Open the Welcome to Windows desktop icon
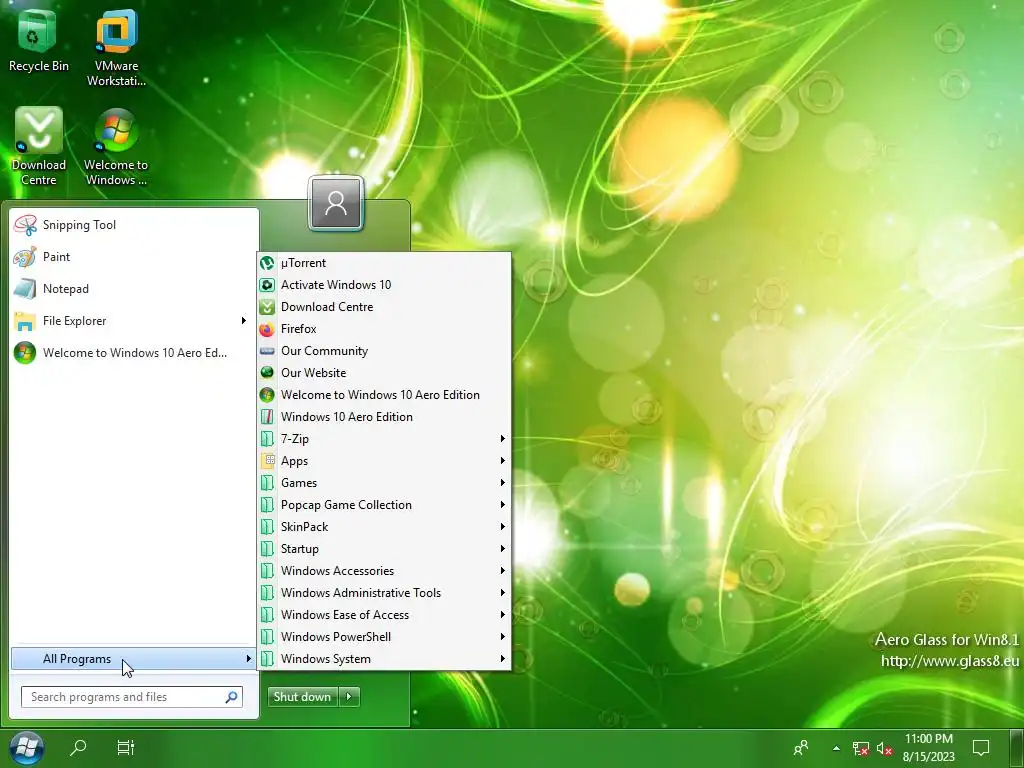This screenshot has height=768, width=1024. [x=116, y=146]
